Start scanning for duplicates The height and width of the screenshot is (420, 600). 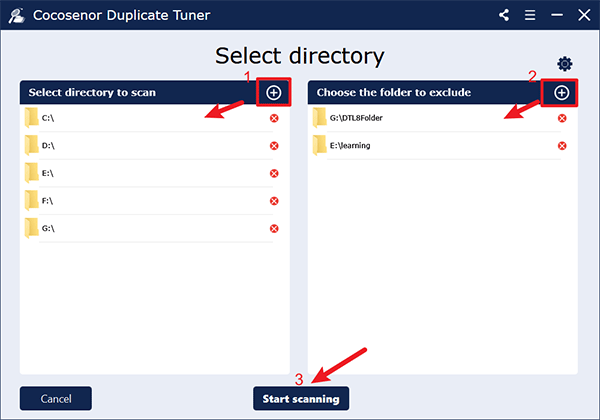(x=301, y=399)
